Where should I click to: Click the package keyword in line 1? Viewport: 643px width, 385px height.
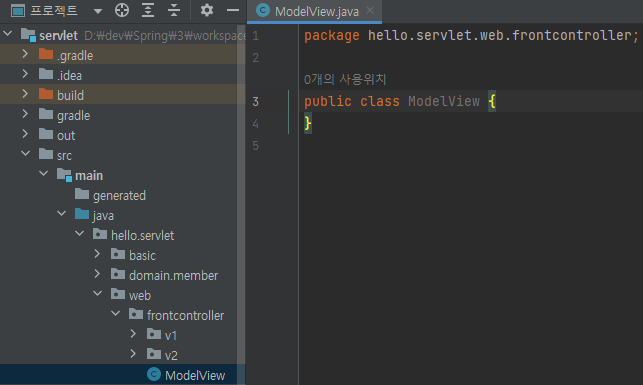pos(331,36)
